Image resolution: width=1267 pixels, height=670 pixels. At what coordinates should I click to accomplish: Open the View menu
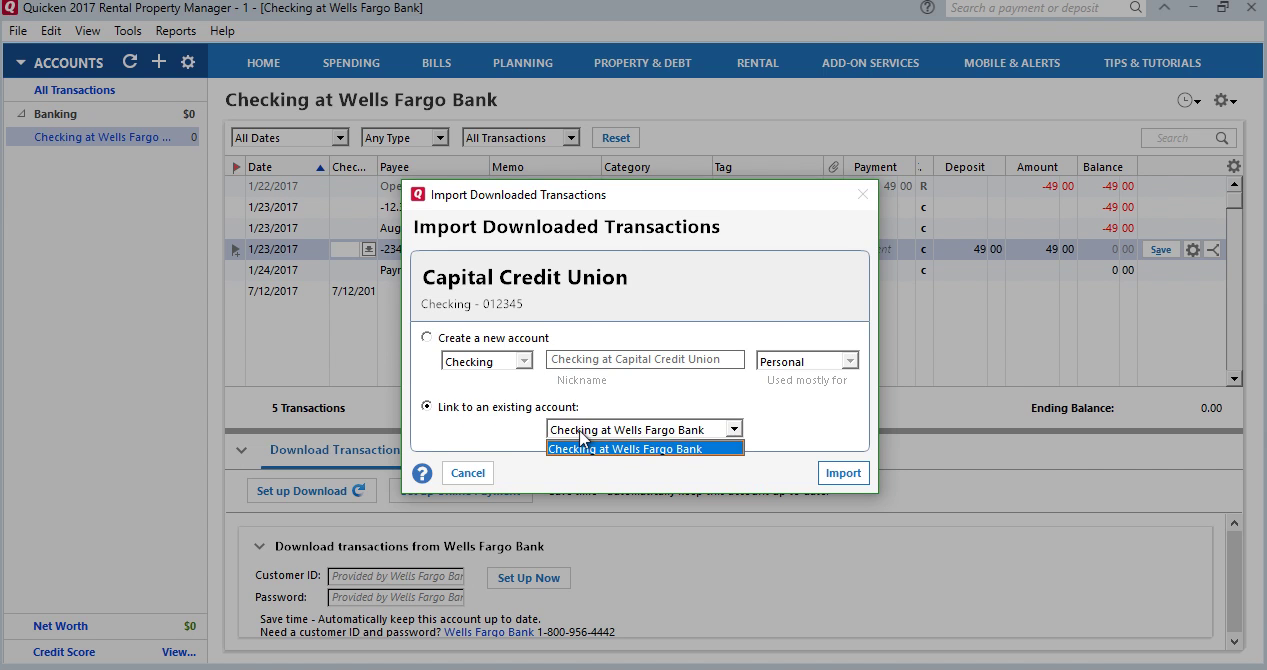[87, 31]
